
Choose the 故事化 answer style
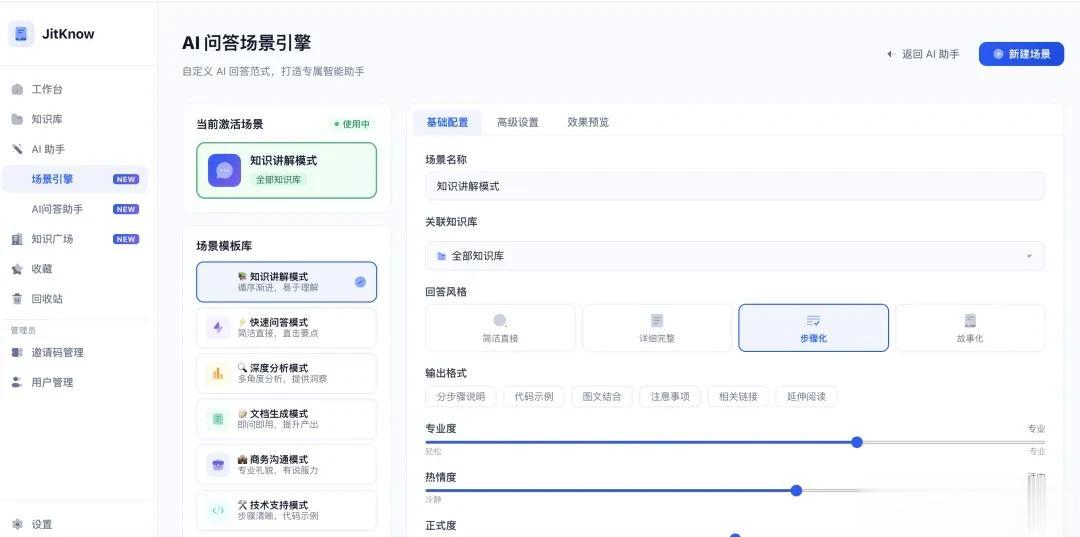coord(969,328)
